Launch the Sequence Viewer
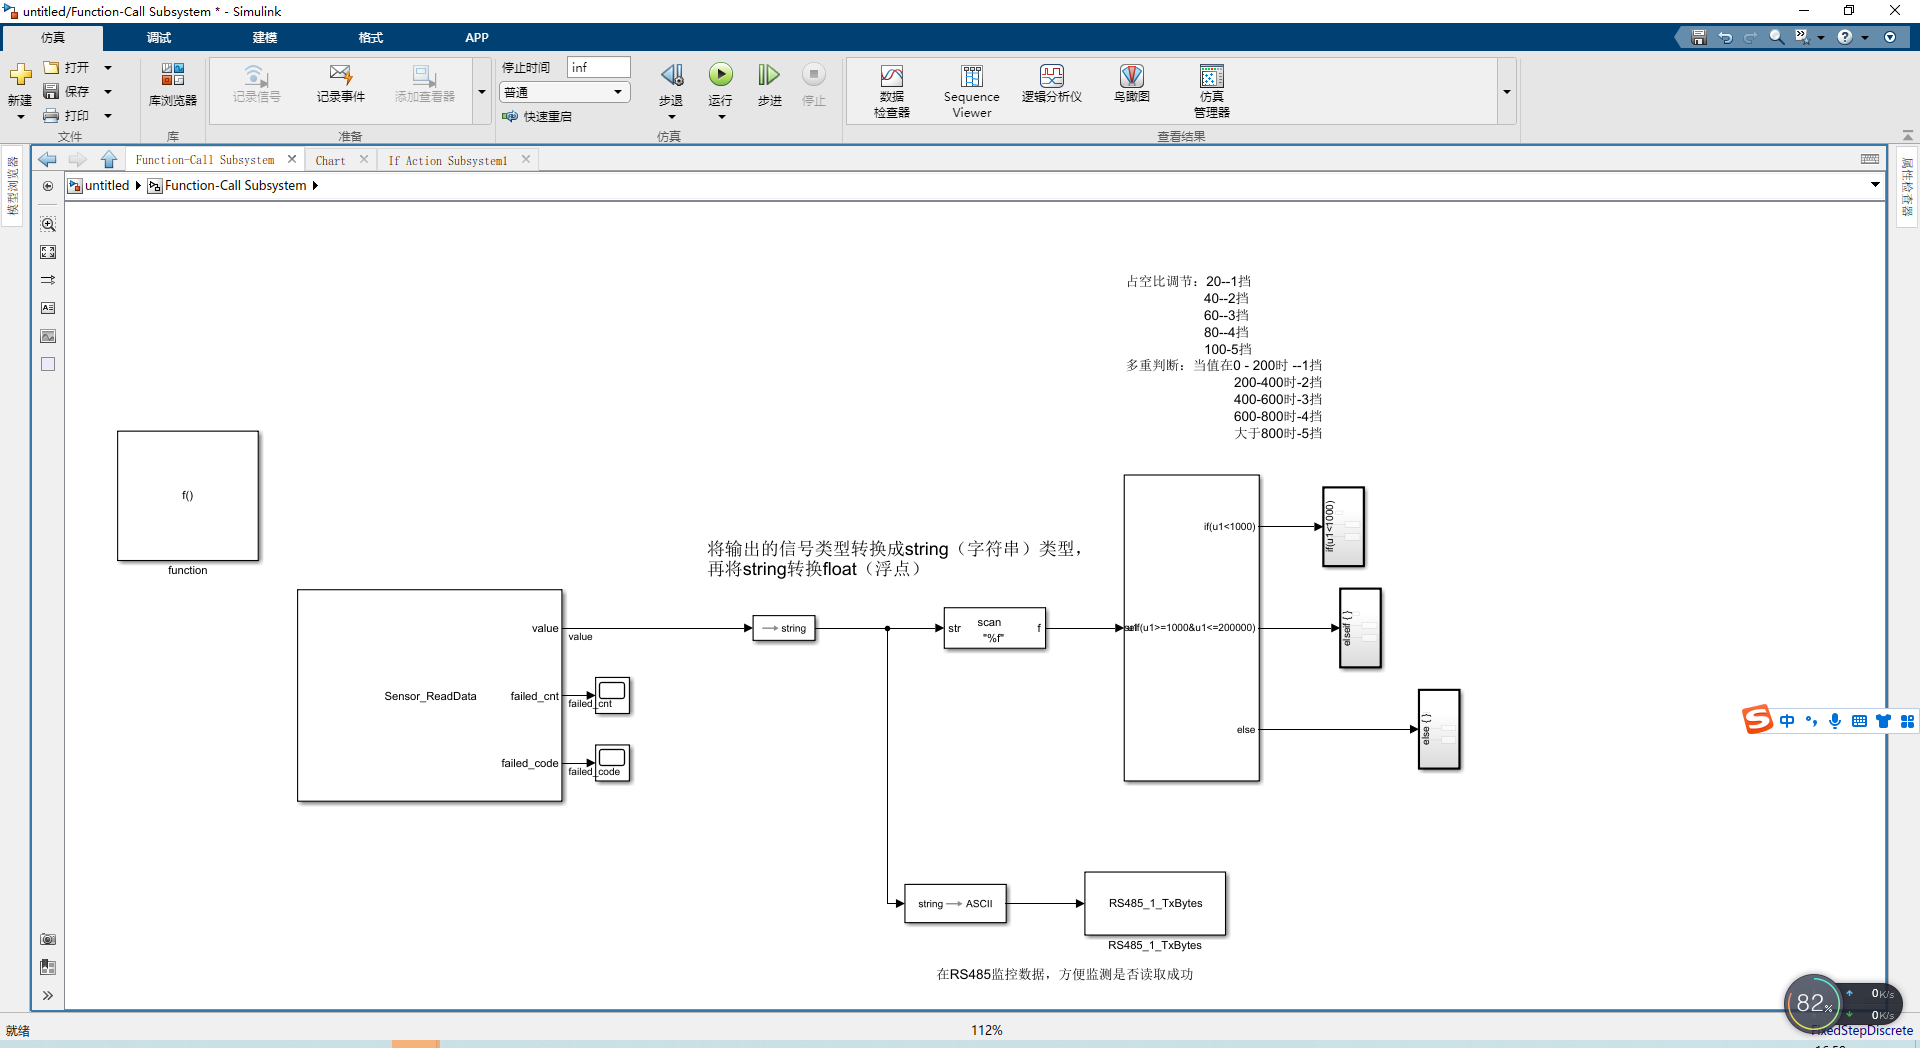 tap(971, 91)
